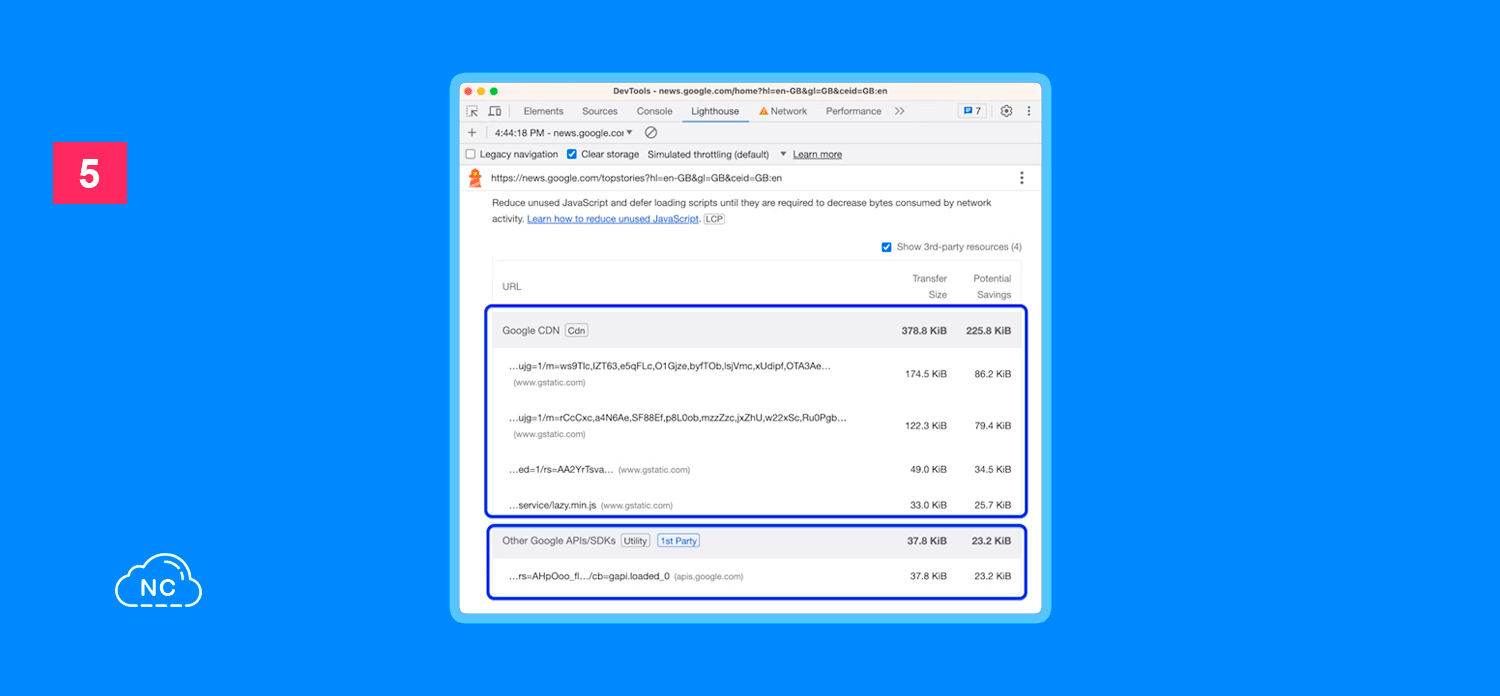Switch to the Performance tab
Image resolution: width=1500 pixels, height=696 pixels.
854,111
